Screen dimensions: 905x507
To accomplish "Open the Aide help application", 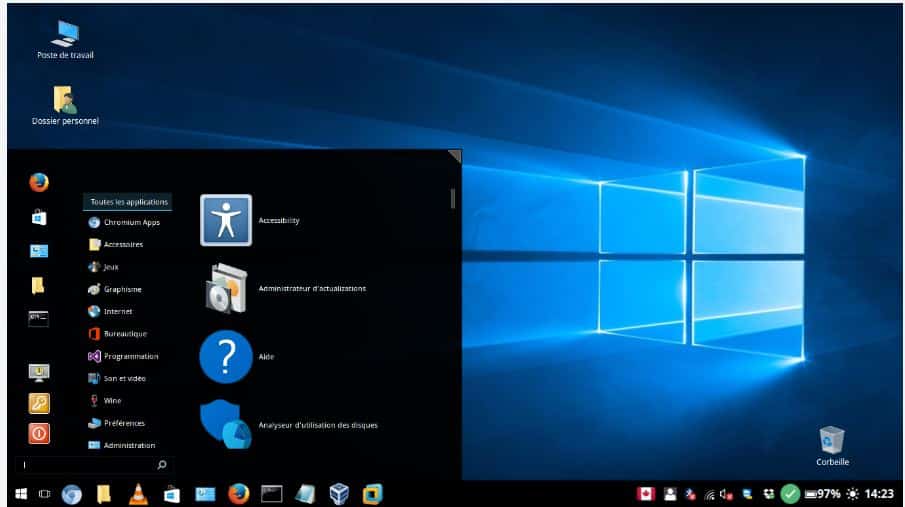I will [x=237, y=356].
